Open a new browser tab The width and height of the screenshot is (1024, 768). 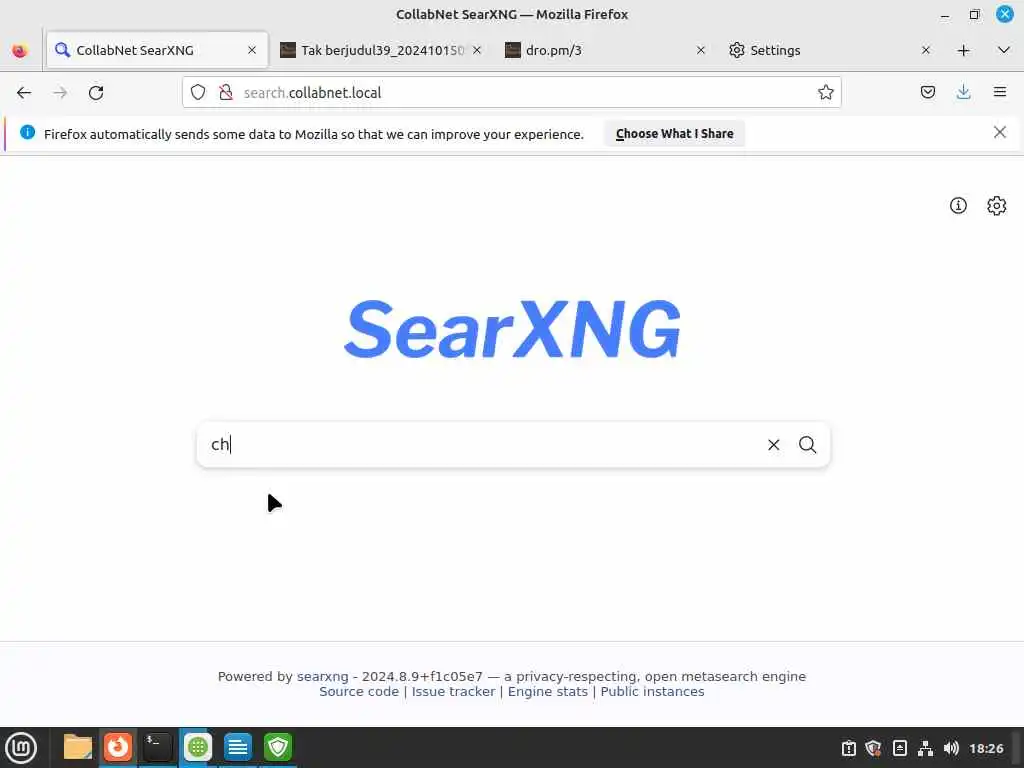coord(963,50)
